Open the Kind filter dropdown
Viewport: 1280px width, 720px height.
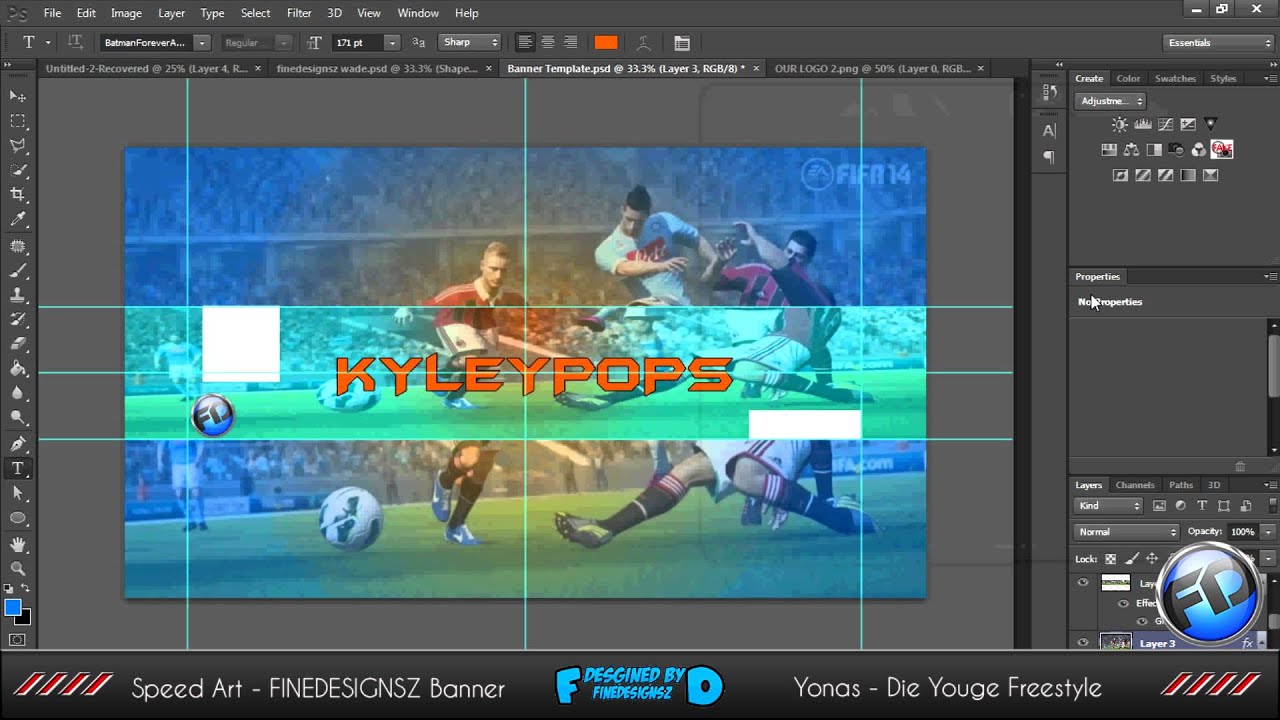point(1108,506)
